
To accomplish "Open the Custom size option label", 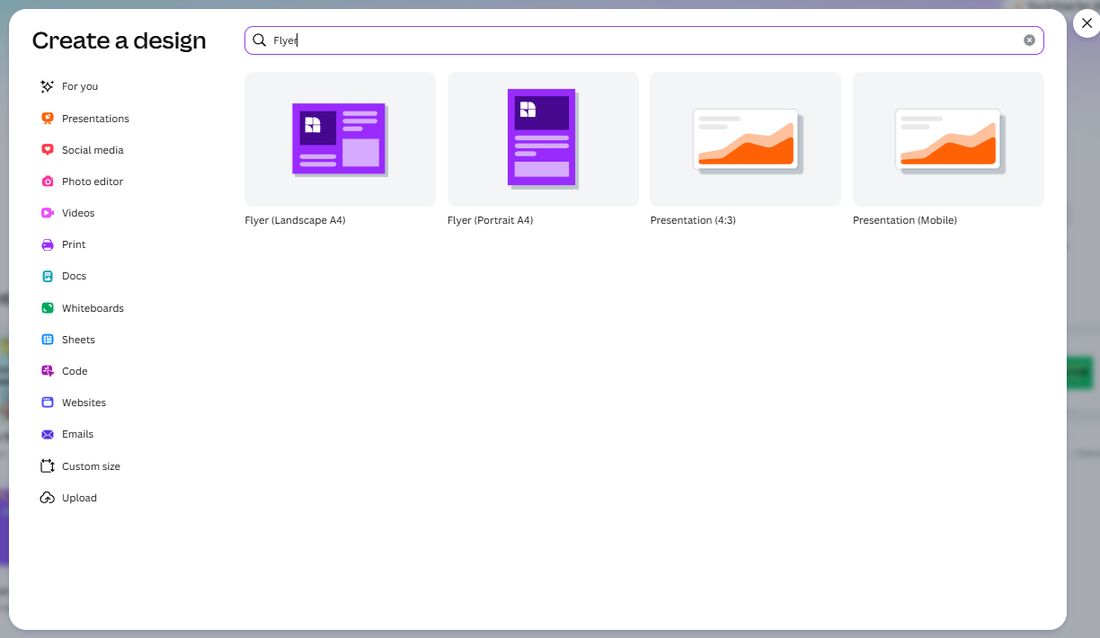I will click(x=91, y=466).
